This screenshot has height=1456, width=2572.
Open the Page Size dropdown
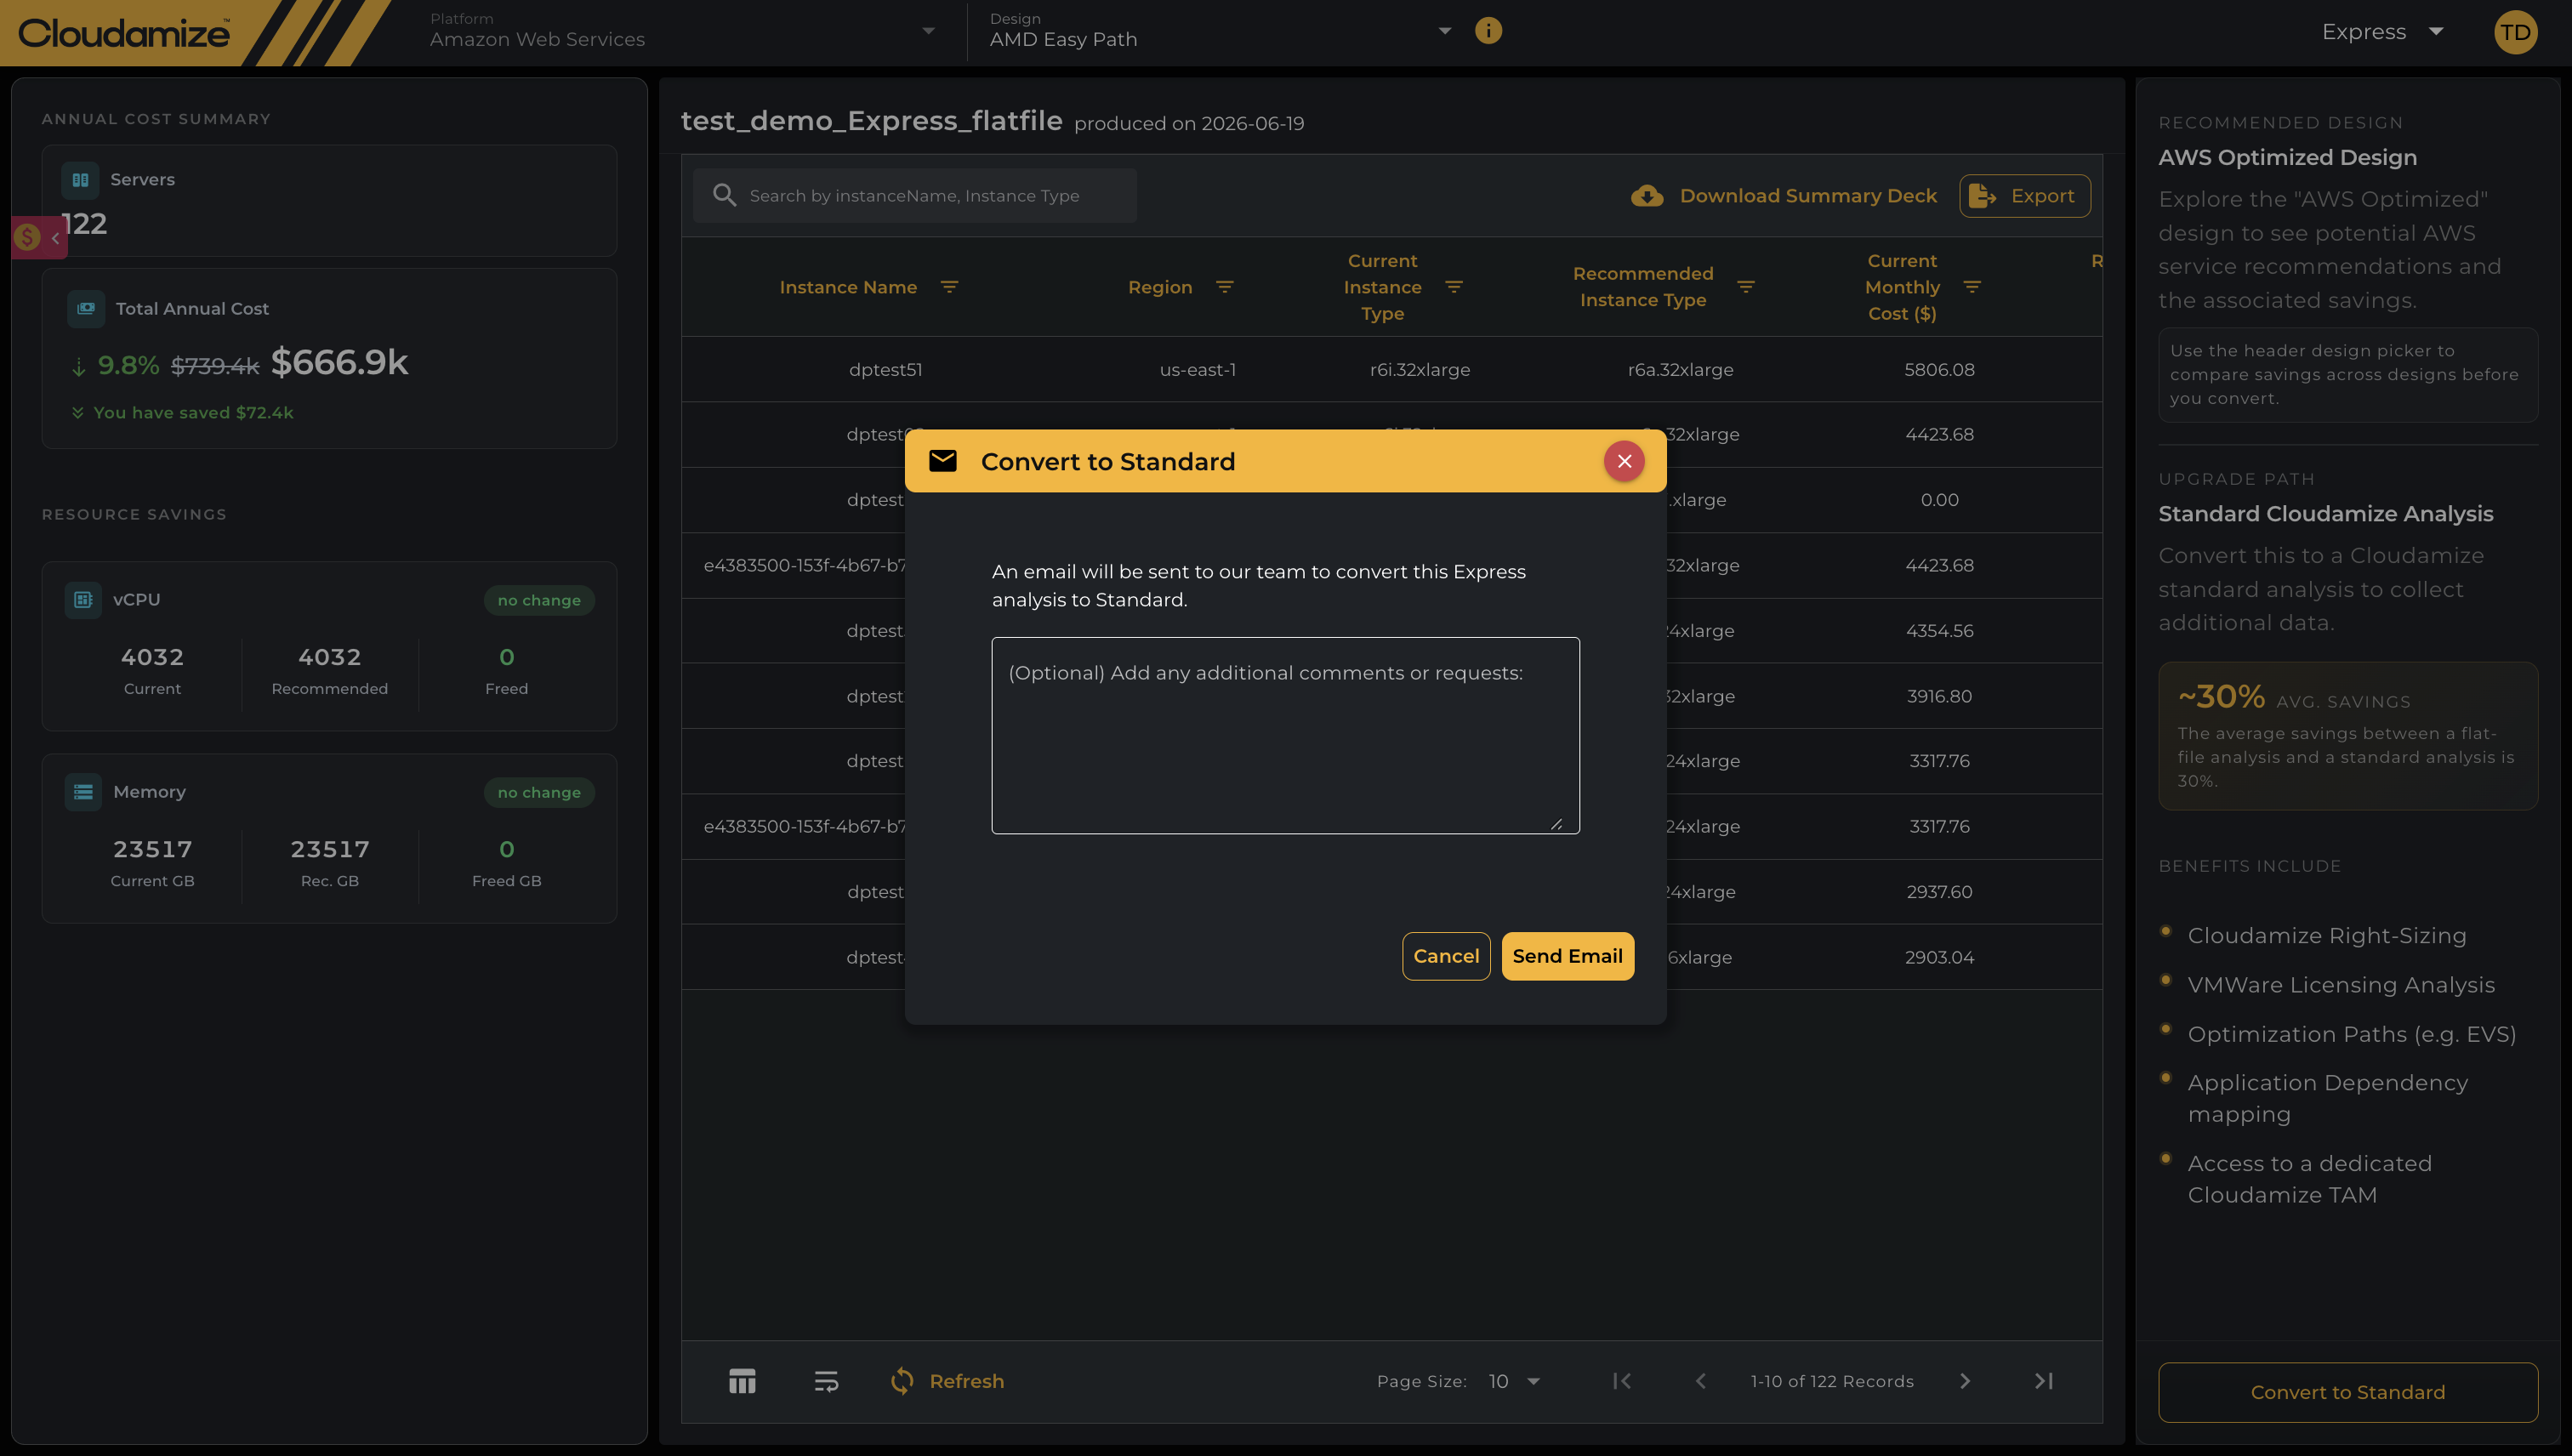coord(1514,1381)
